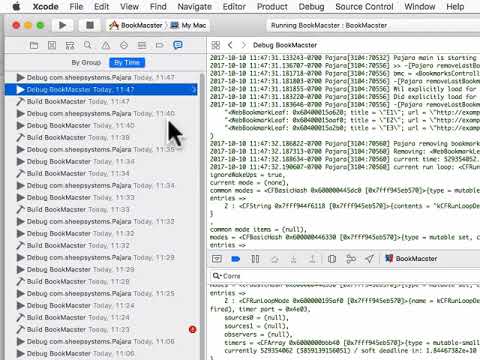Viewport: 480px width, 360px height.
Task: Show the Issue navigator warning icon
Action: click(106, 45)
